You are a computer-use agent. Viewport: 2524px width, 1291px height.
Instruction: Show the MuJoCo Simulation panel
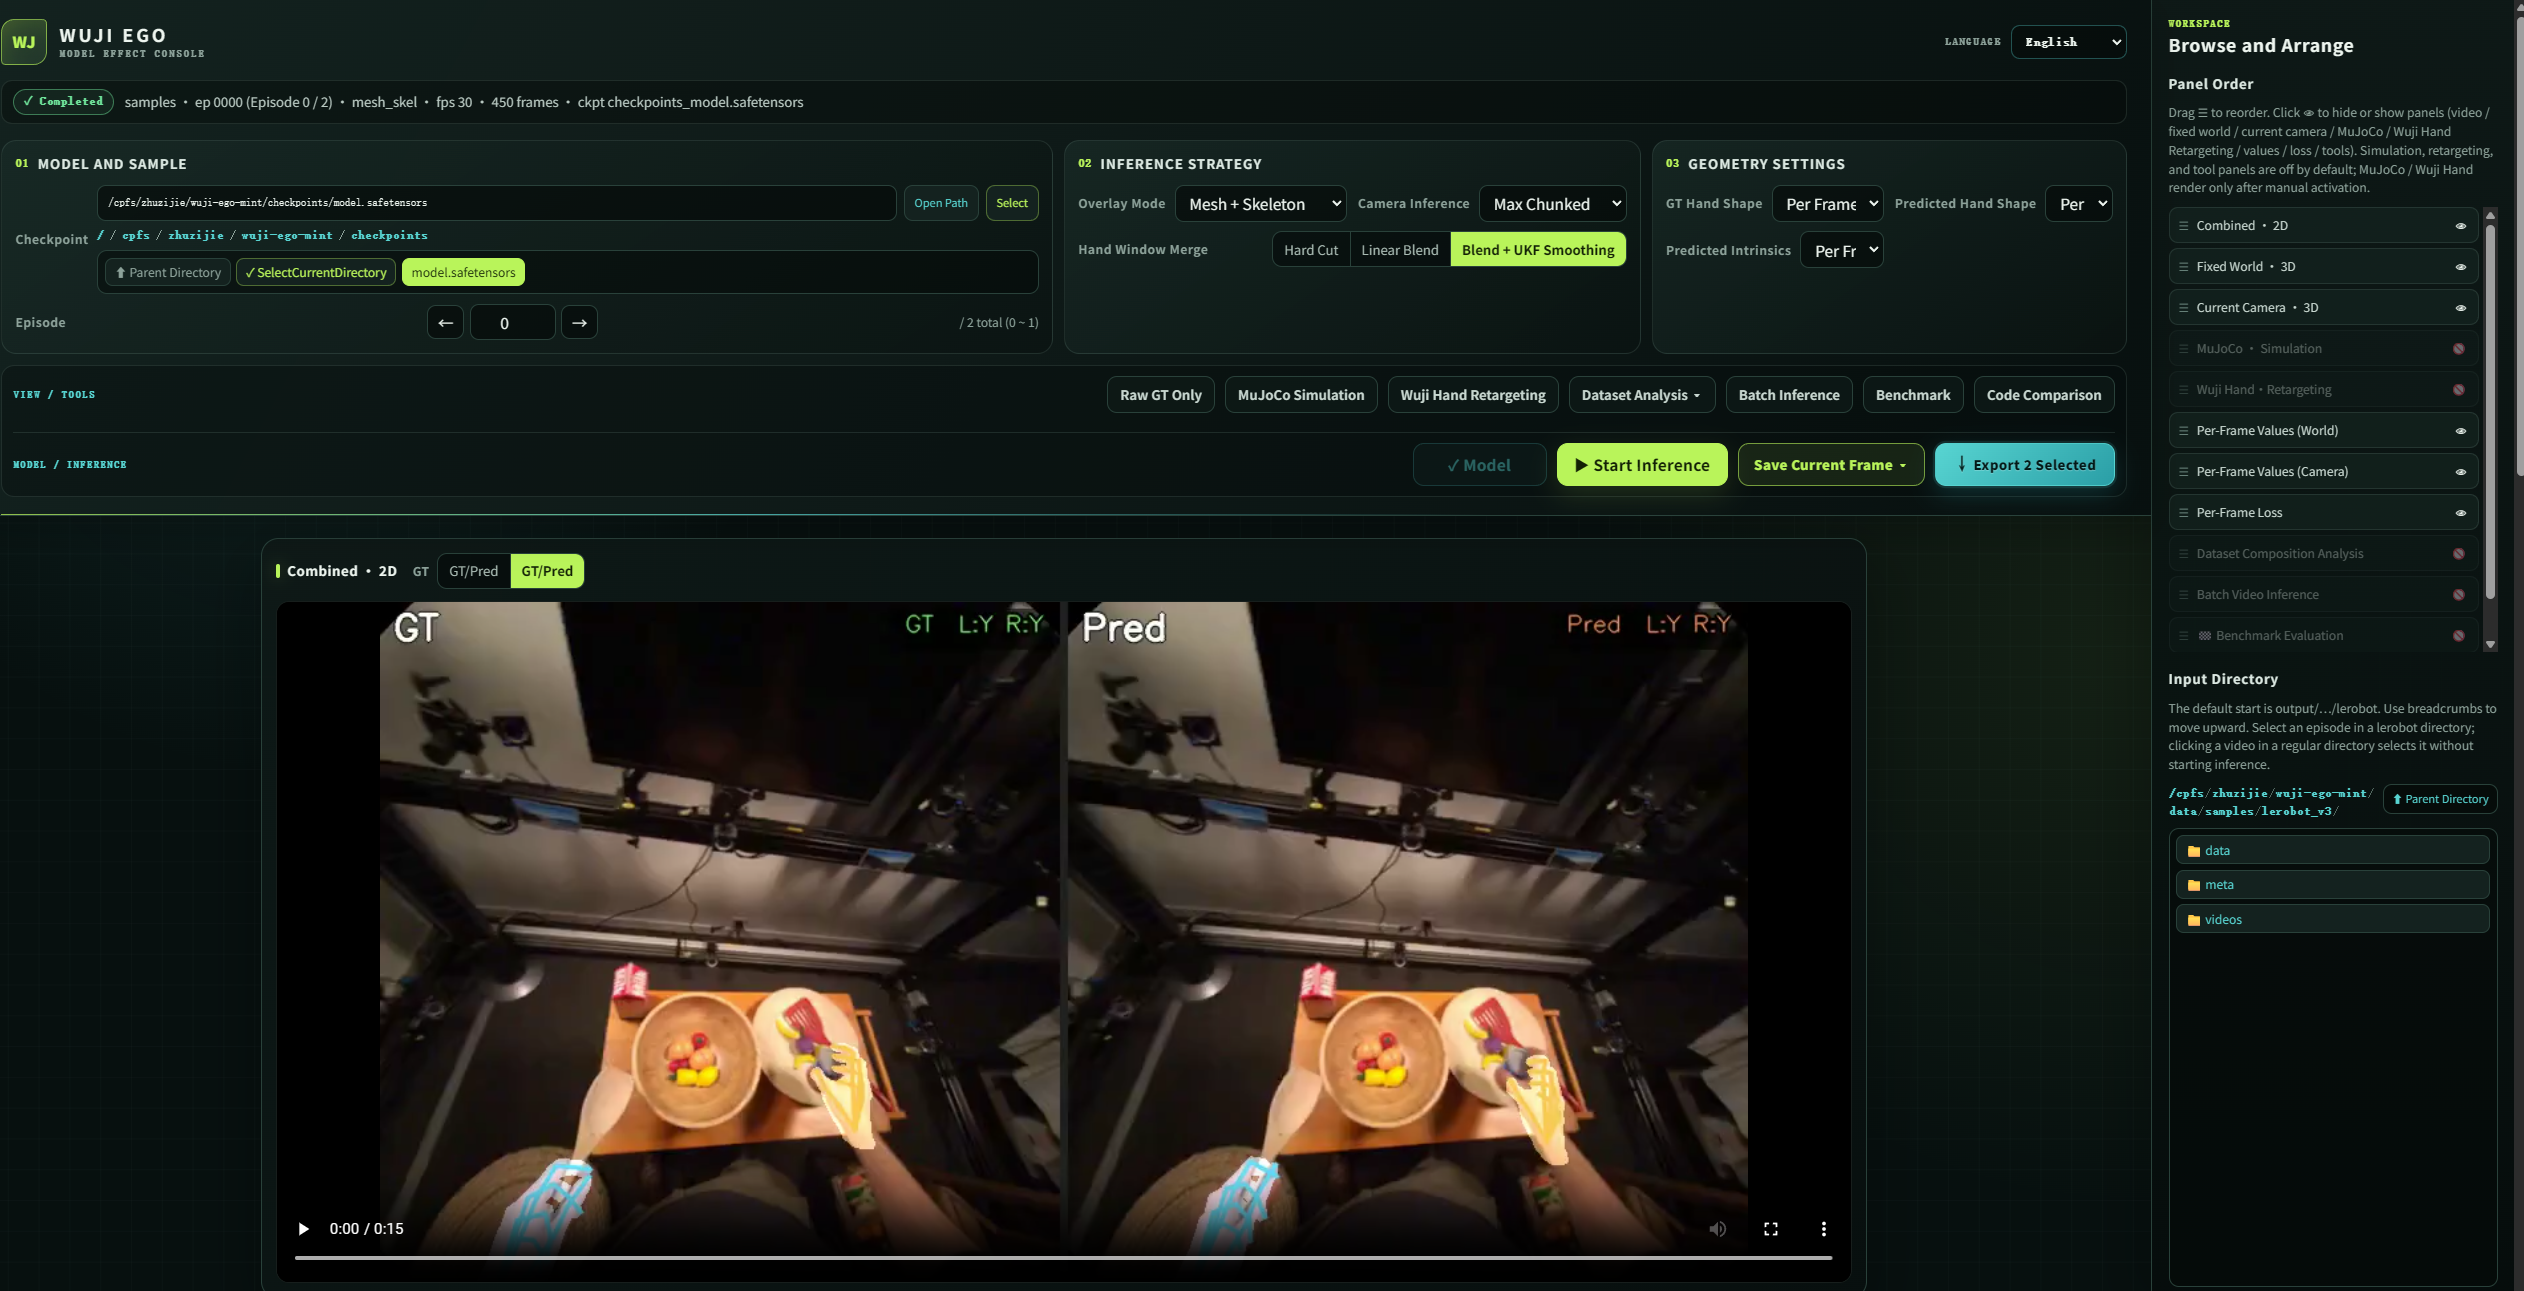coord(2459,349)
